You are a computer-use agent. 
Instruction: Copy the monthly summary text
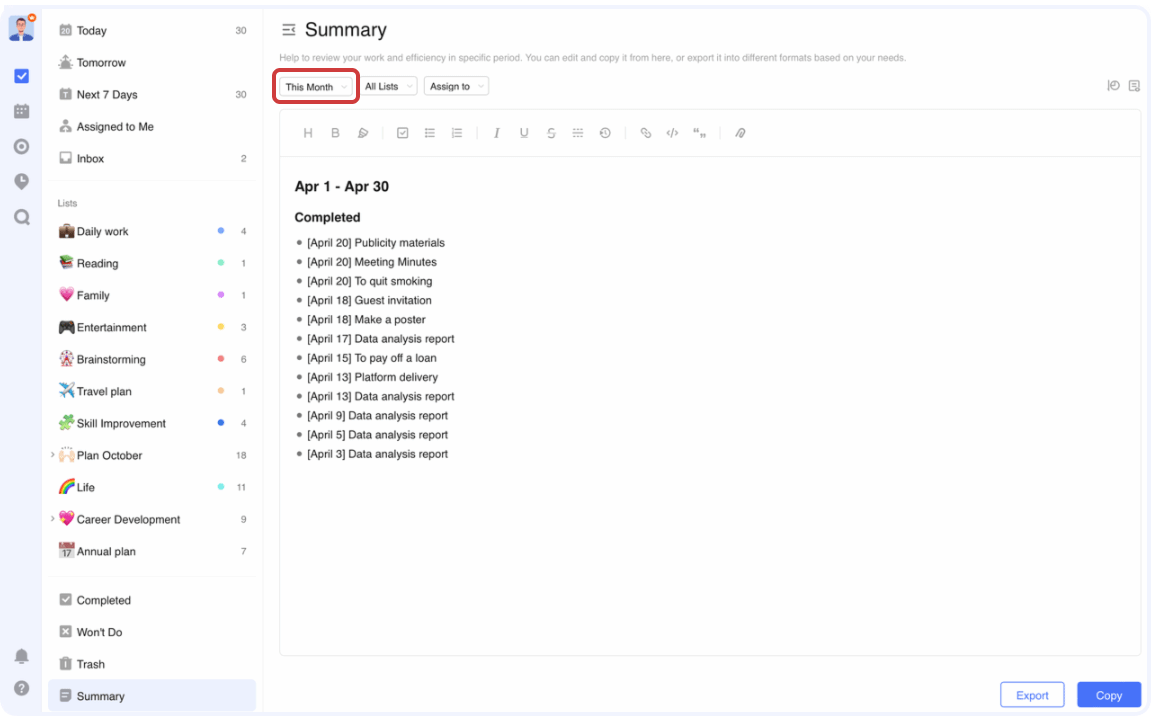(1108, 694)
